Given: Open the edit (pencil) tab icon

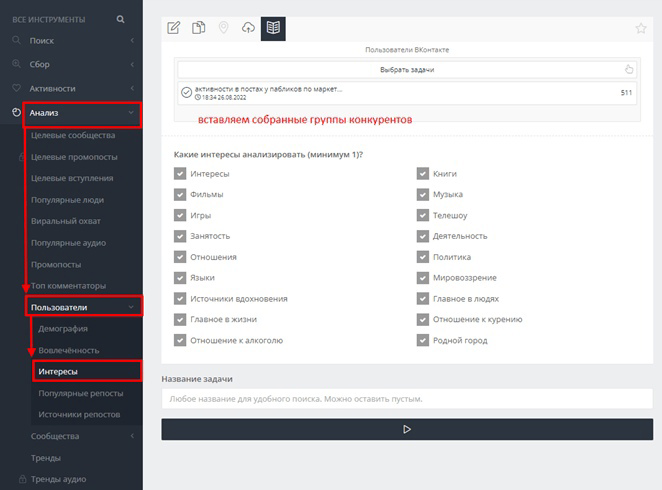Looking at the screenshot, I should coord(174,28).
